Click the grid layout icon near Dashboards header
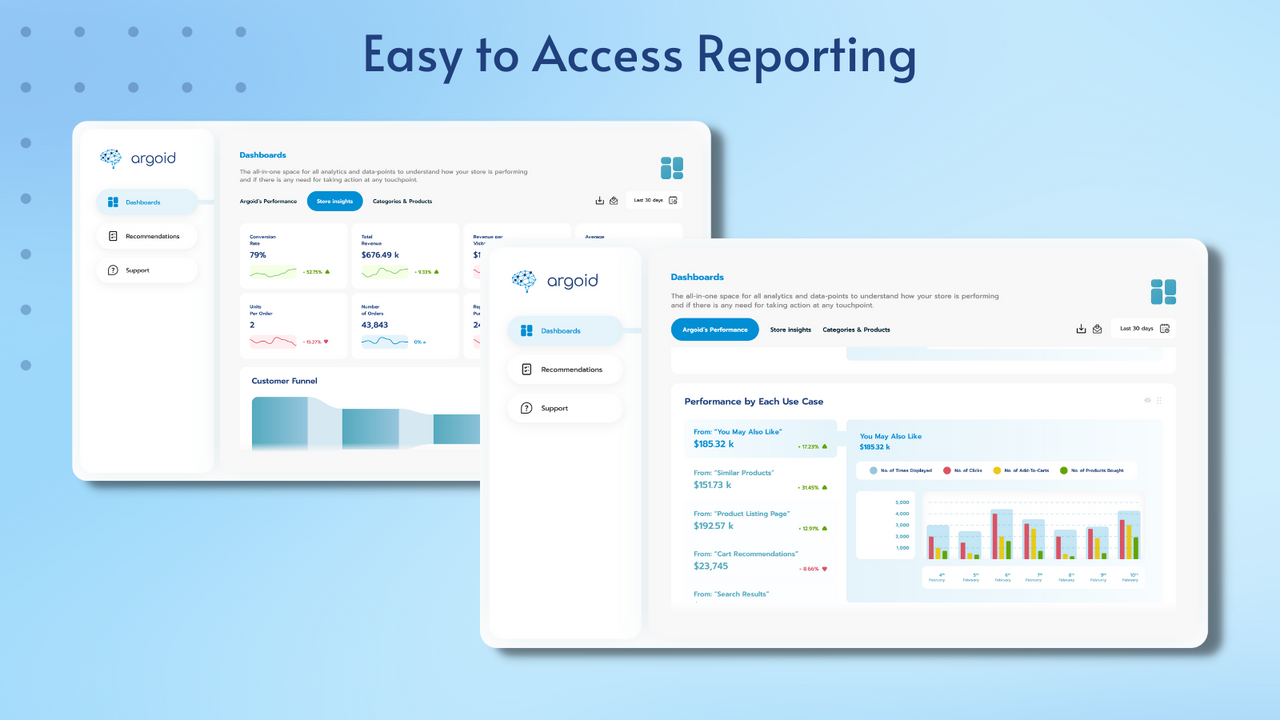1280x720 pixels. 1163,292
